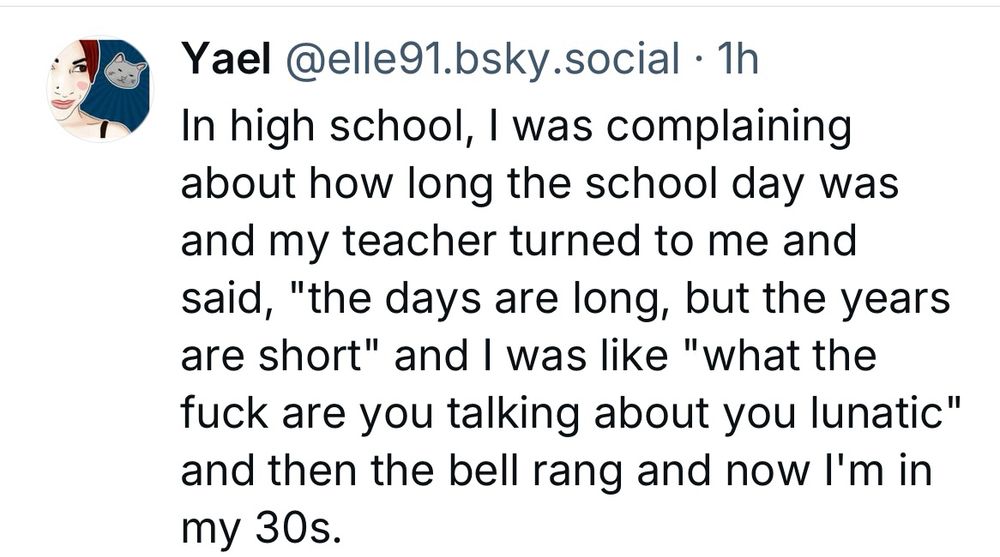The image size is (1000, 557).
Task: Click the post's first line 'In high school'
Action: click(x=325, y=126)
